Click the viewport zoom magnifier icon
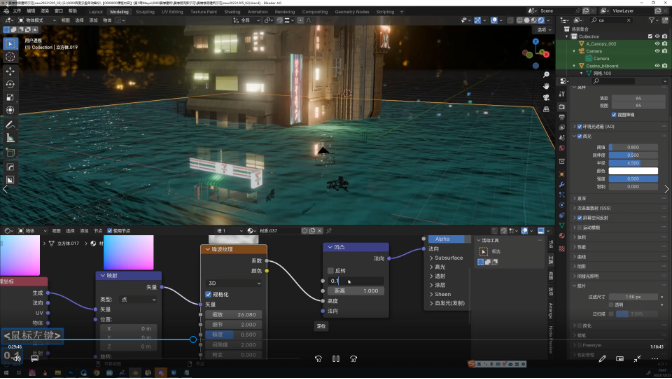 [546, 75]
